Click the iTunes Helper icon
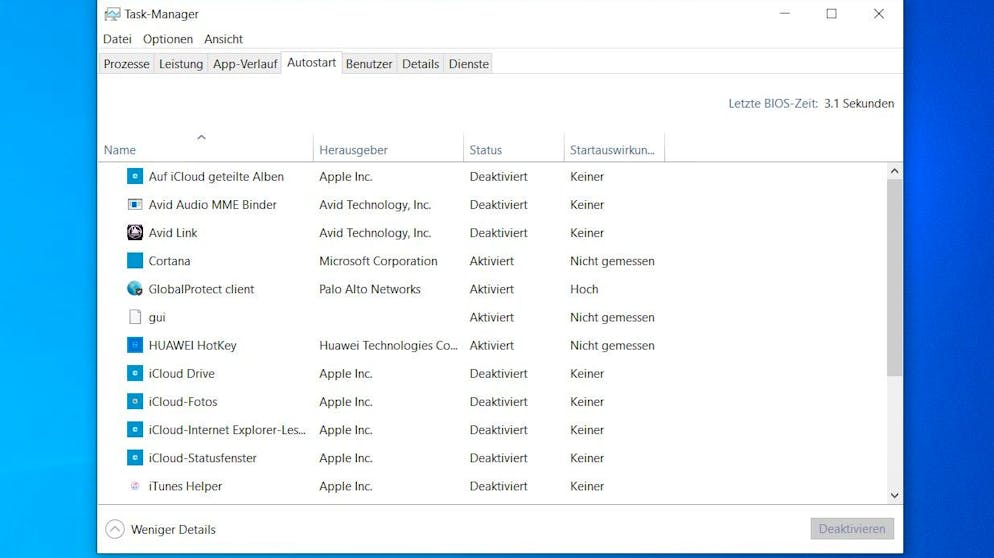The width and height of the screenshot is (994, 558). 135,486
